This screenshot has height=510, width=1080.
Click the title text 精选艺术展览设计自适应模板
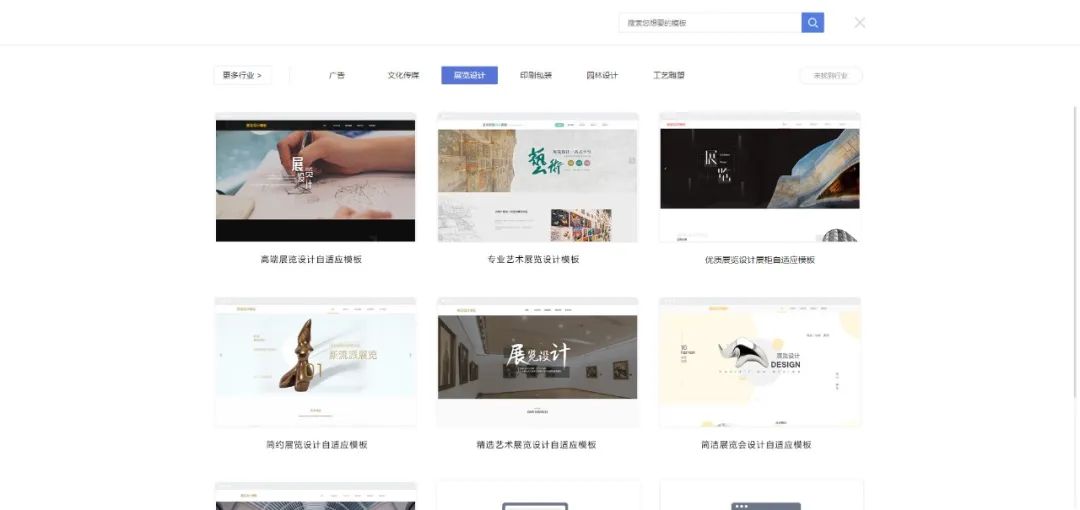coord(537,445)
